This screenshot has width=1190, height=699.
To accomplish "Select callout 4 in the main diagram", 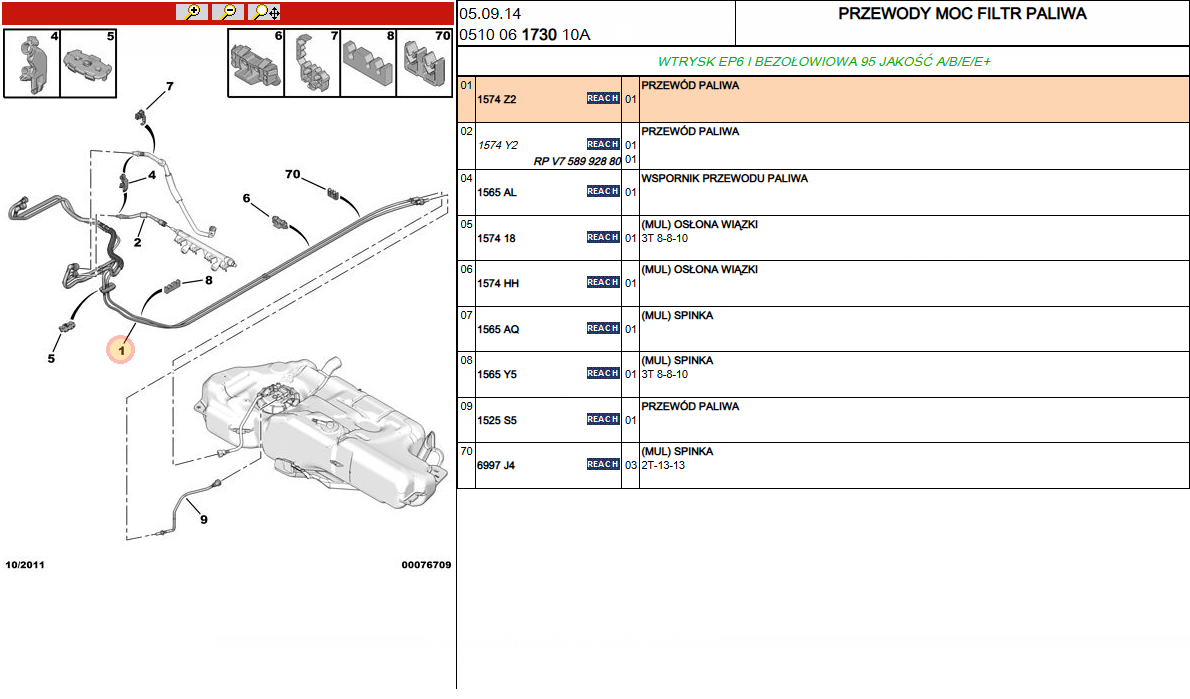I will click(152, 175).
